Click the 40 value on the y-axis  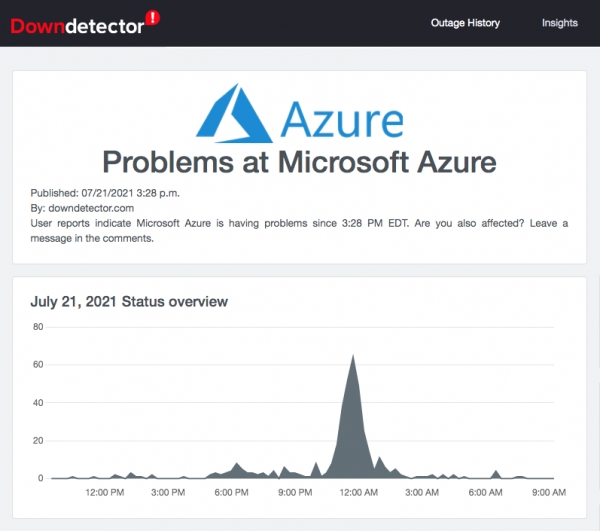pos(38,403)
